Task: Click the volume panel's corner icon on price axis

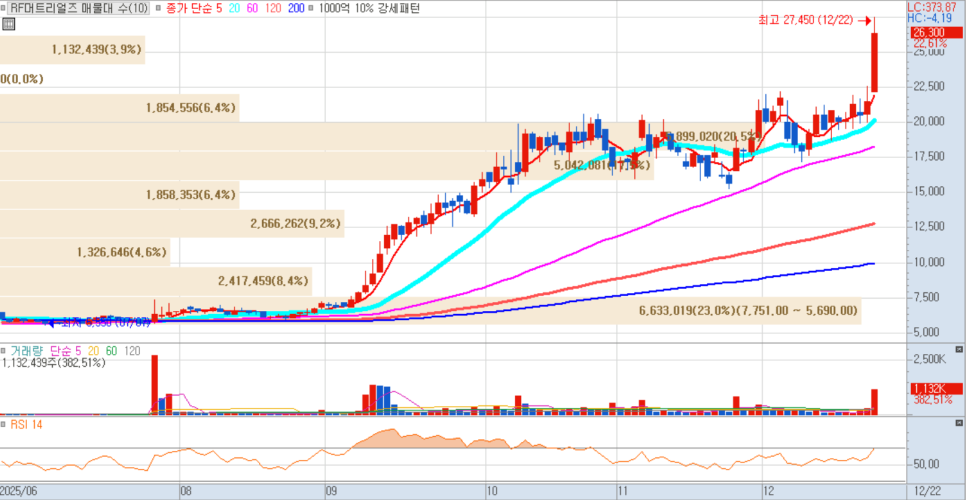Action: 959,349
